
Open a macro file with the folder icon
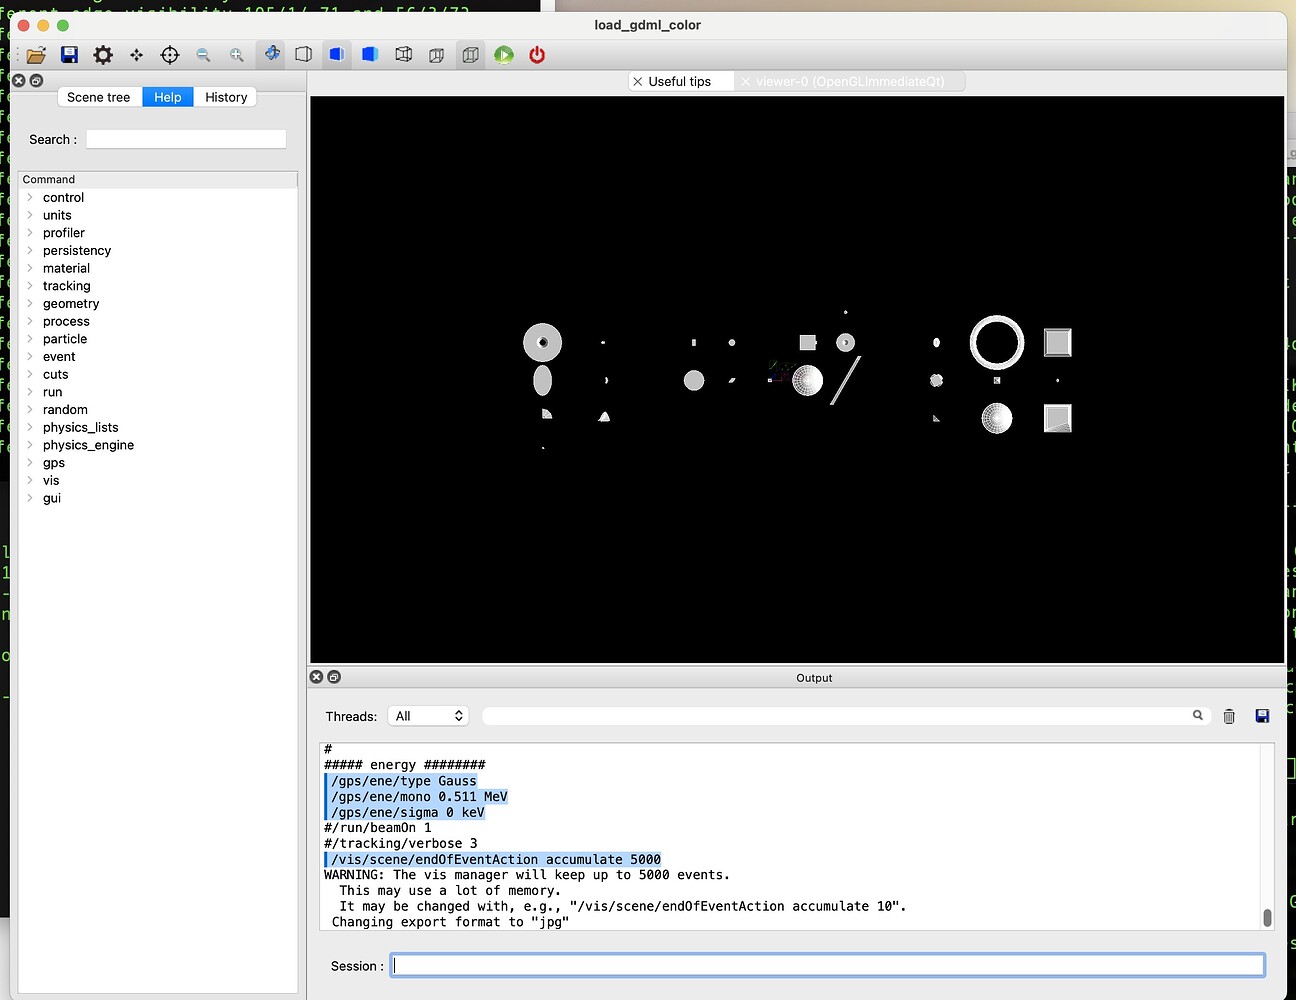(37, 55)
